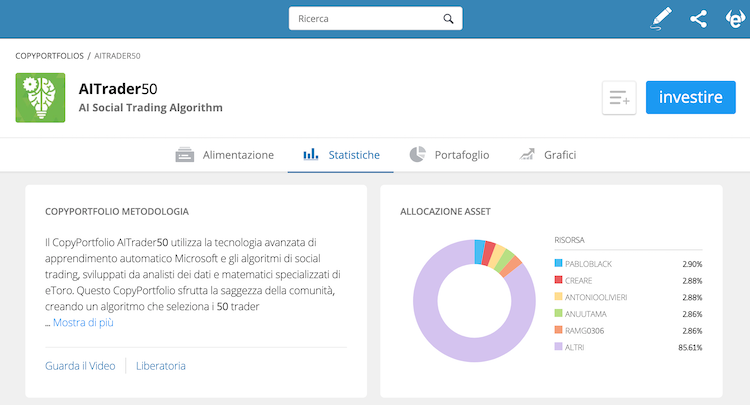Select PABLOBLACK in the asset list

[x=588, y=264]
